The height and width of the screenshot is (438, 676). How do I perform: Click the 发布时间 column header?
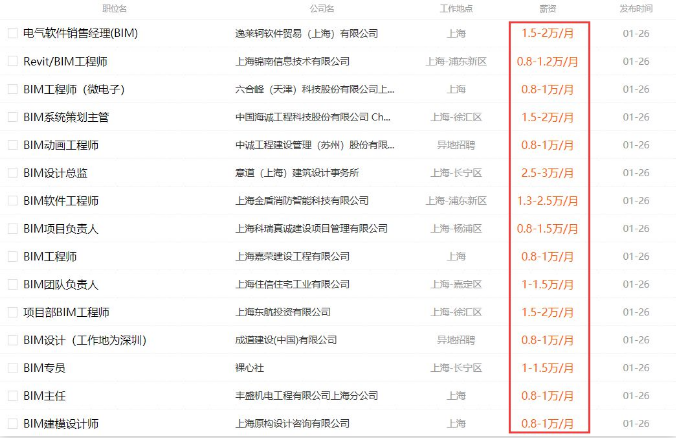(636, 8)
